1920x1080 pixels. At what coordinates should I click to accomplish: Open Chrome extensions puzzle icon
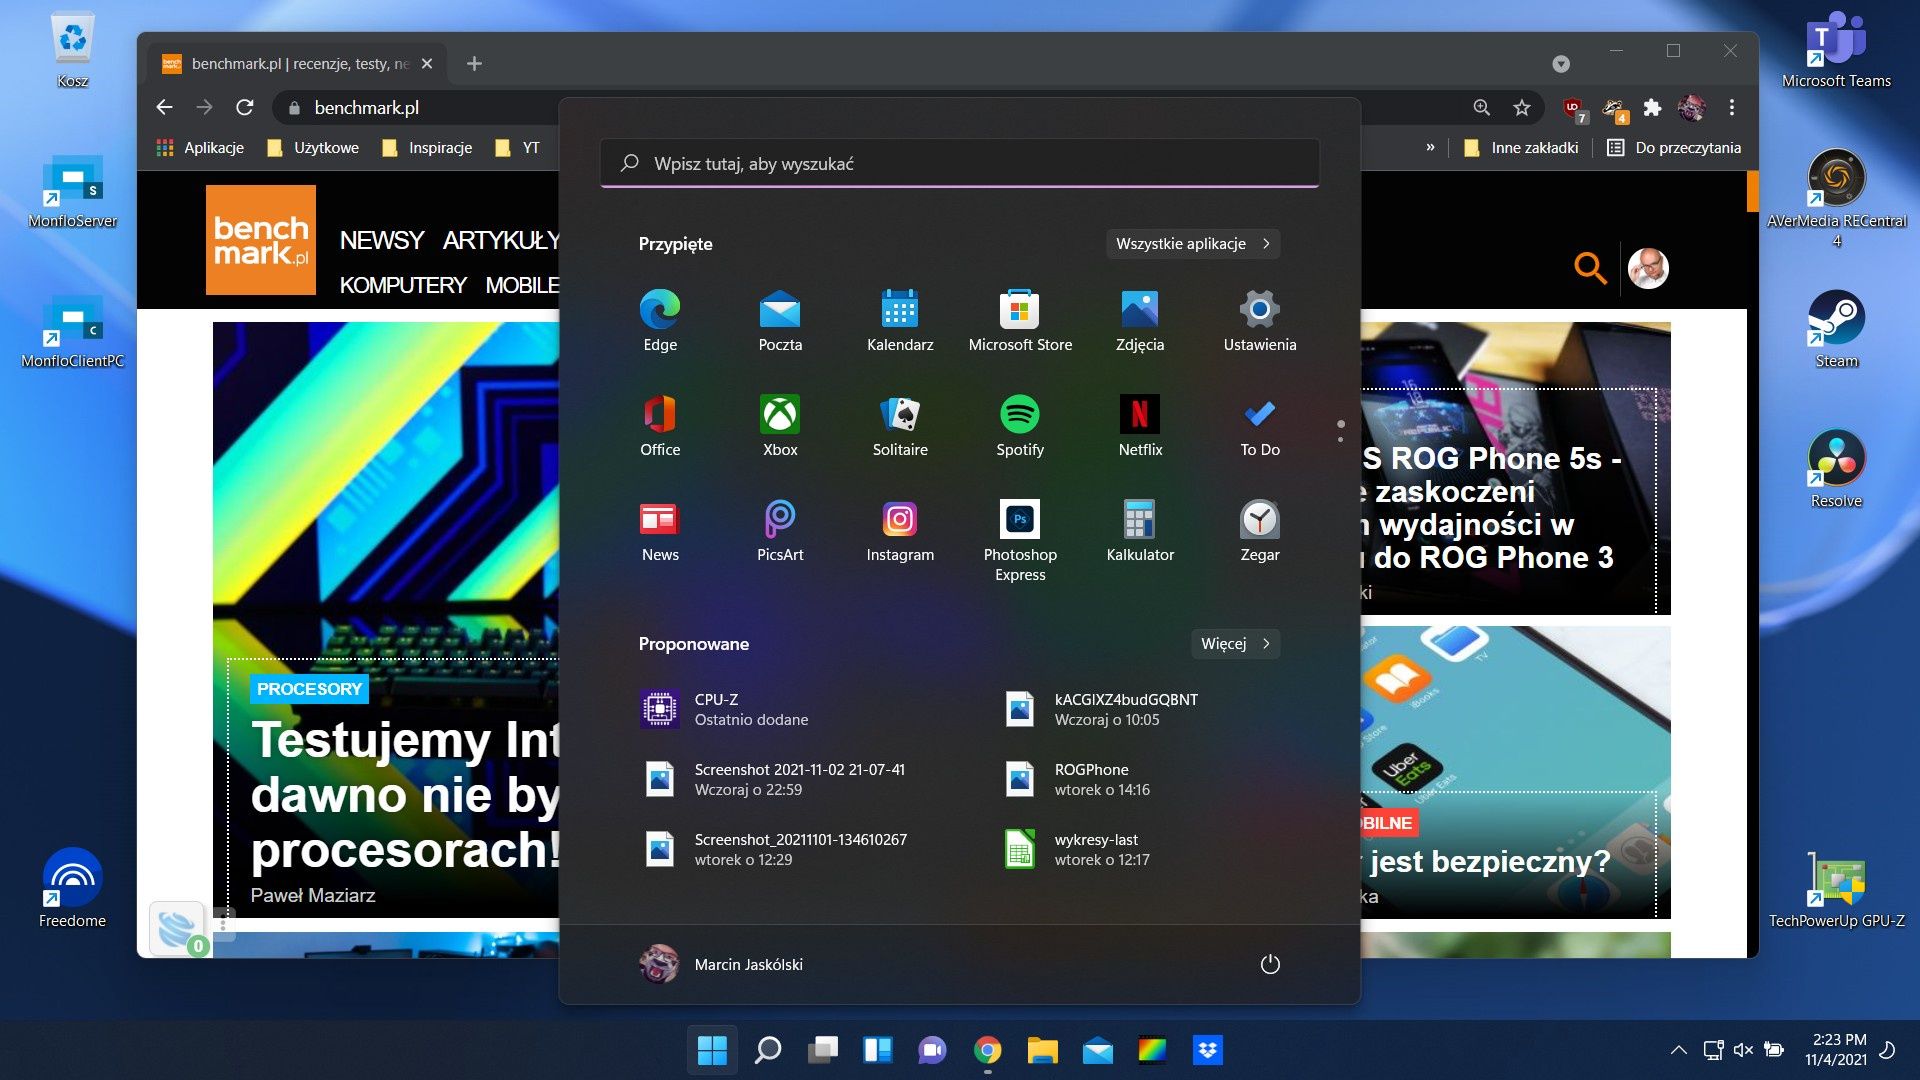(x=1652, y=107)
